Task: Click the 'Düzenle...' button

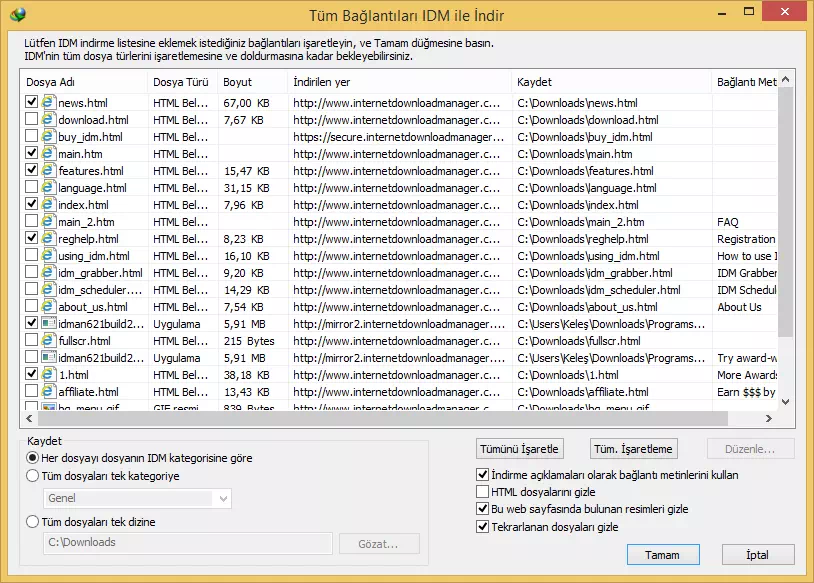Action: click(x=751, y=449)
